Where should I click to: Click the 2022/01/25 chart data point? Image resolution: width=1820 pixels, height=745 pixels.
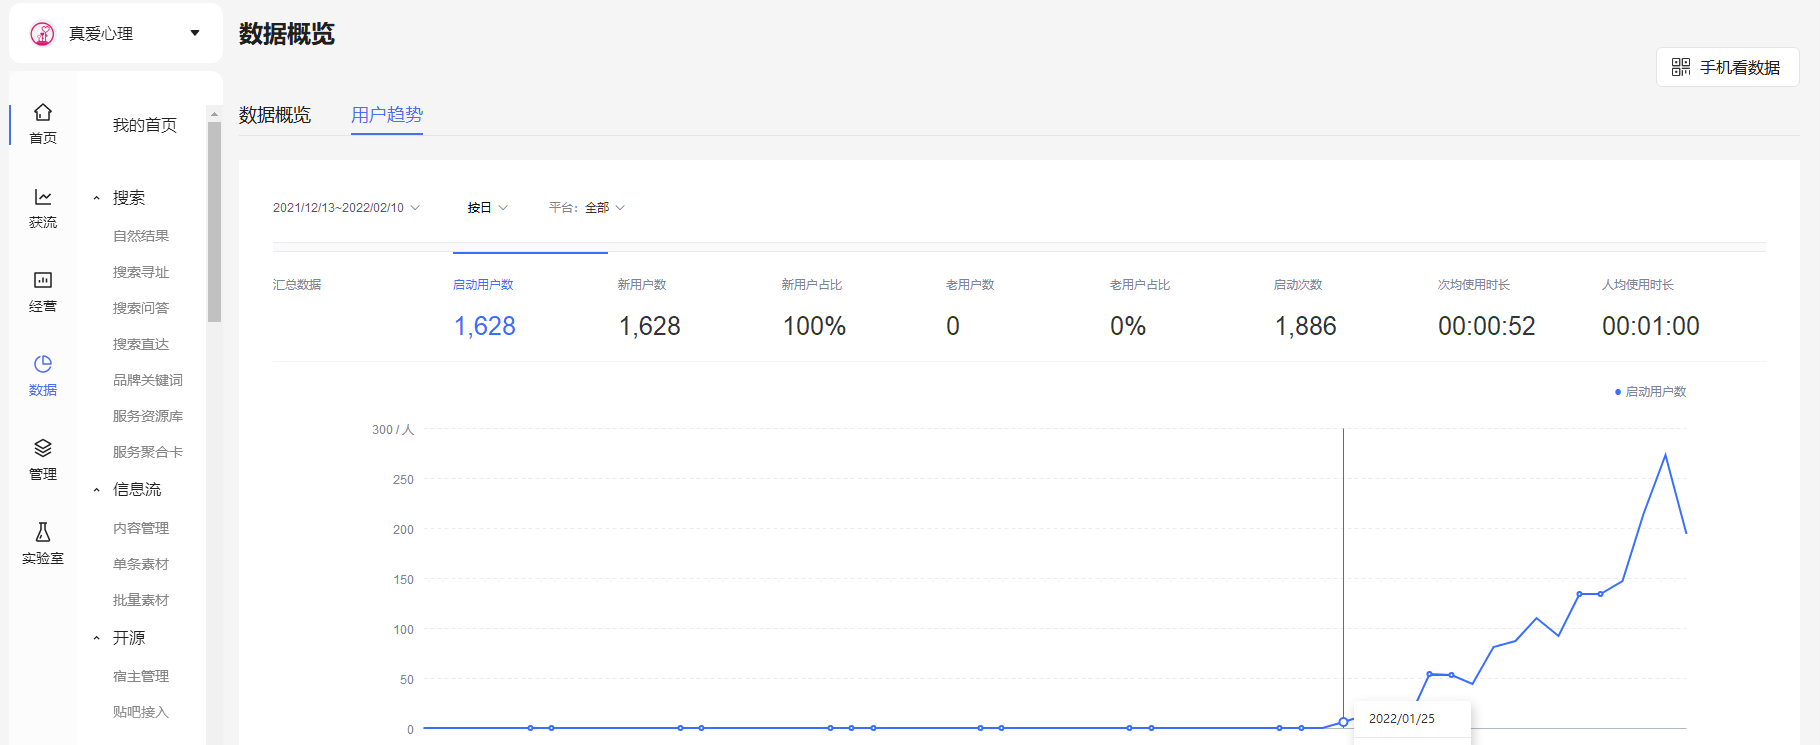click(1343, 722)
